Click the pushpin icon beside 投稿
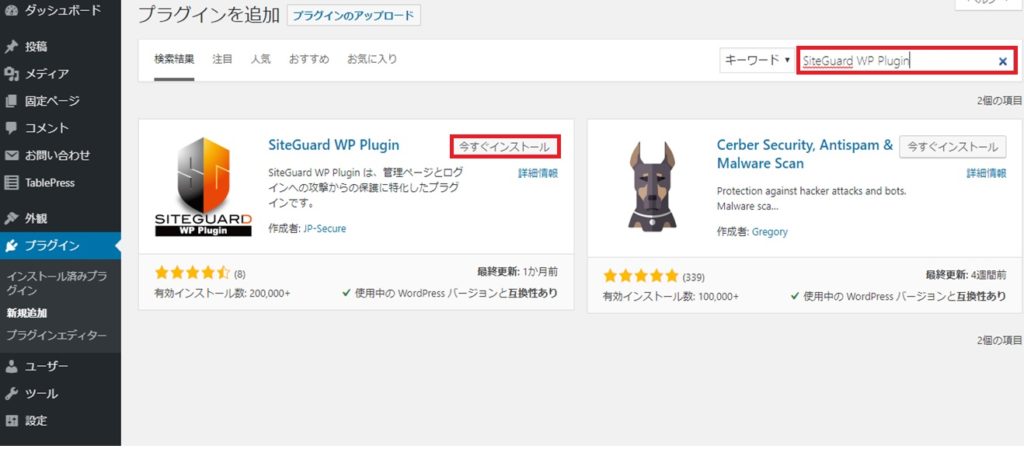The width and height of the screenshot is (1024, 449). pyautogui.click(x=11, y=47)
